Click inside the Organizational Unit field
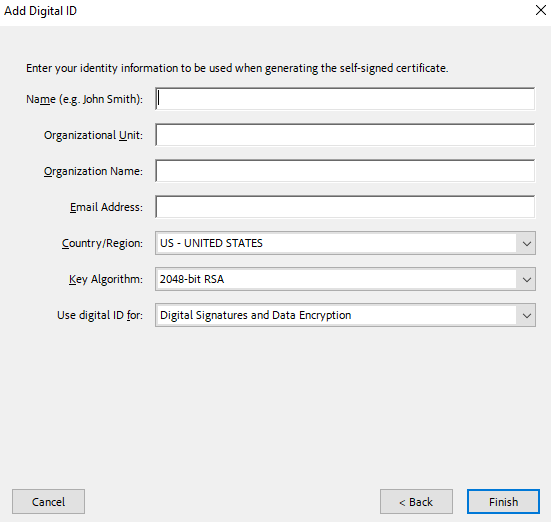Screen dimensions: 551x522 (x=345, y=135)
